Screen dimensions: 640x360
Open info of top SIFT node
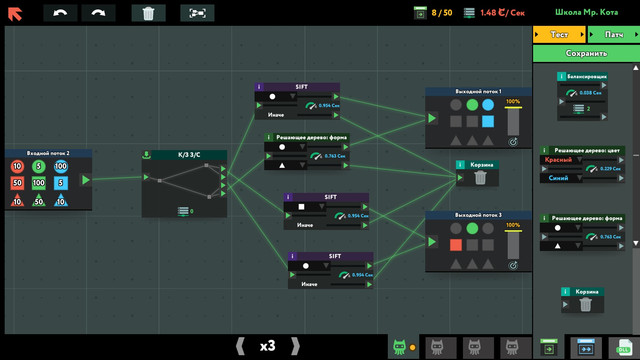point(259,87)
